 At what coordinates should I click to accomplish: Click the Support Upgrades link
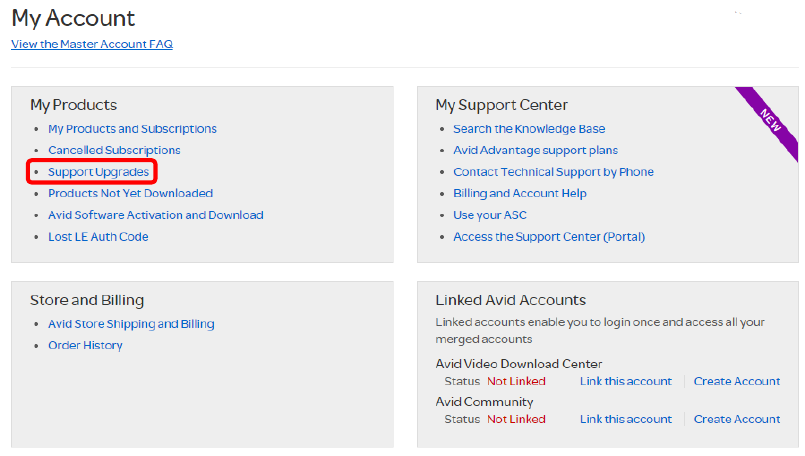tap(98, 172)
